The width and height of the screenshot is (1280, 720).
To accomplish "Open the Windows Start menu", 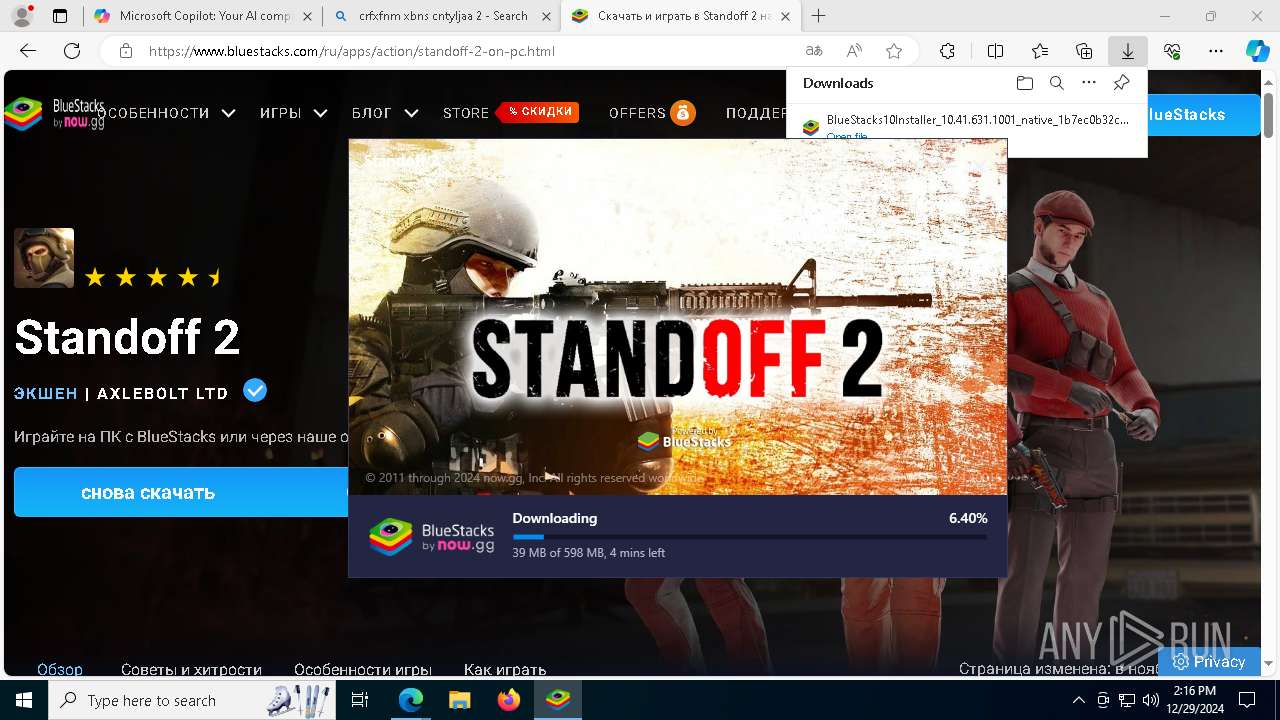I will pos(24,700).
